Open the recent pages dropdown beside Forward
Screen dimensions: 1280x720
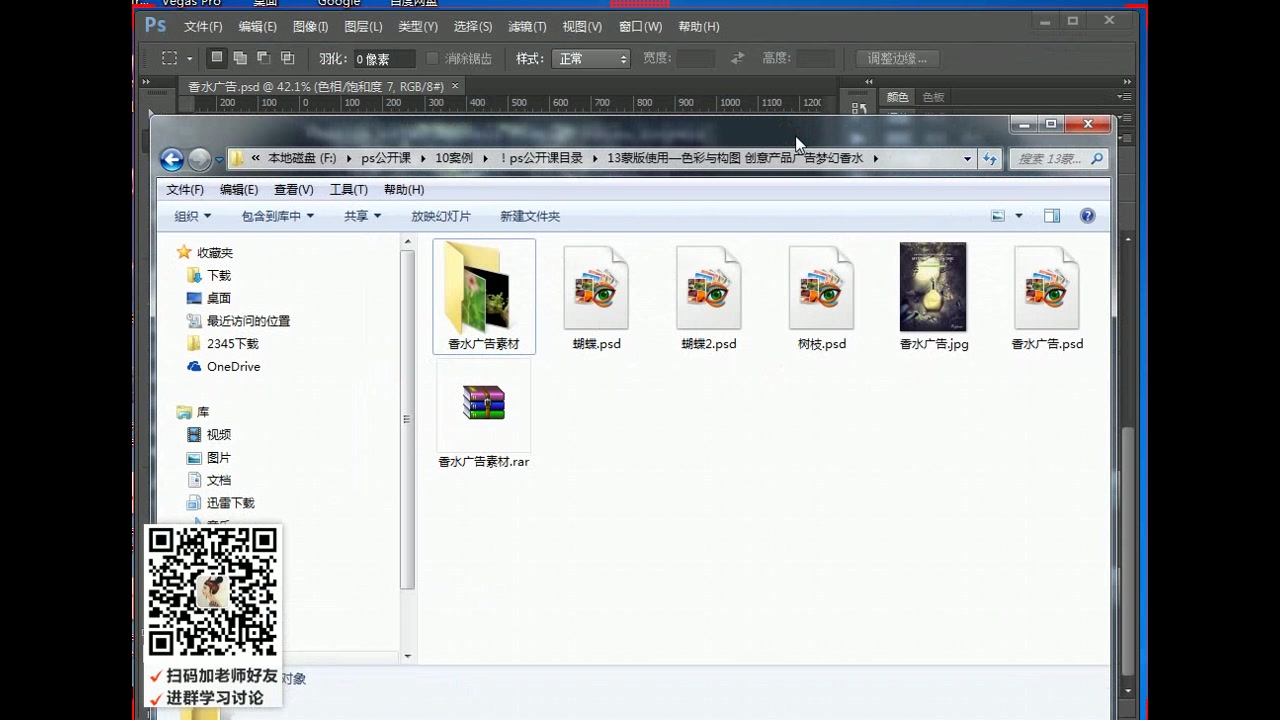[x=219, y=160]
